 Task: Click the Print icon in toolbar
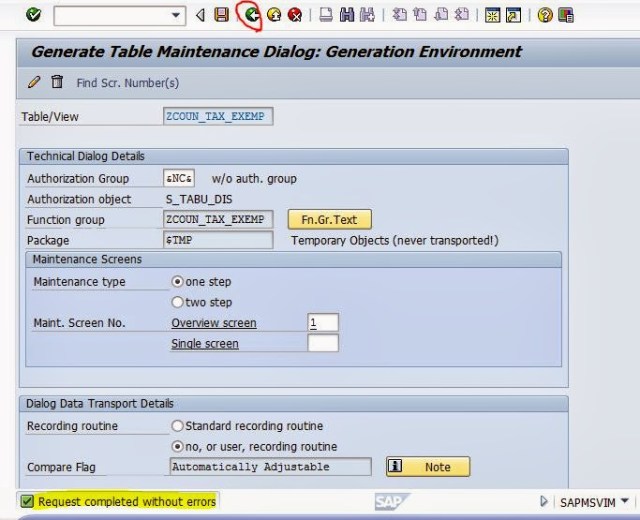click(326, 15)
